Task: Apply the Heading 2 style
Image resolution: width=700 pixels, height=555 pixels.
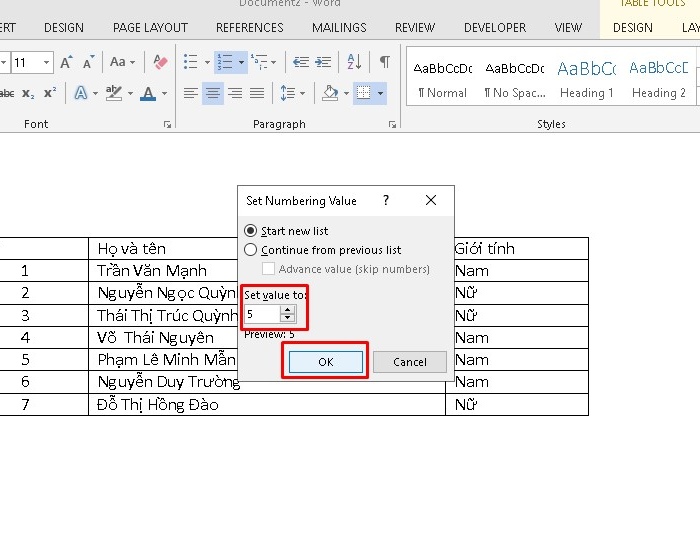Action: click(x=658, y=79)
